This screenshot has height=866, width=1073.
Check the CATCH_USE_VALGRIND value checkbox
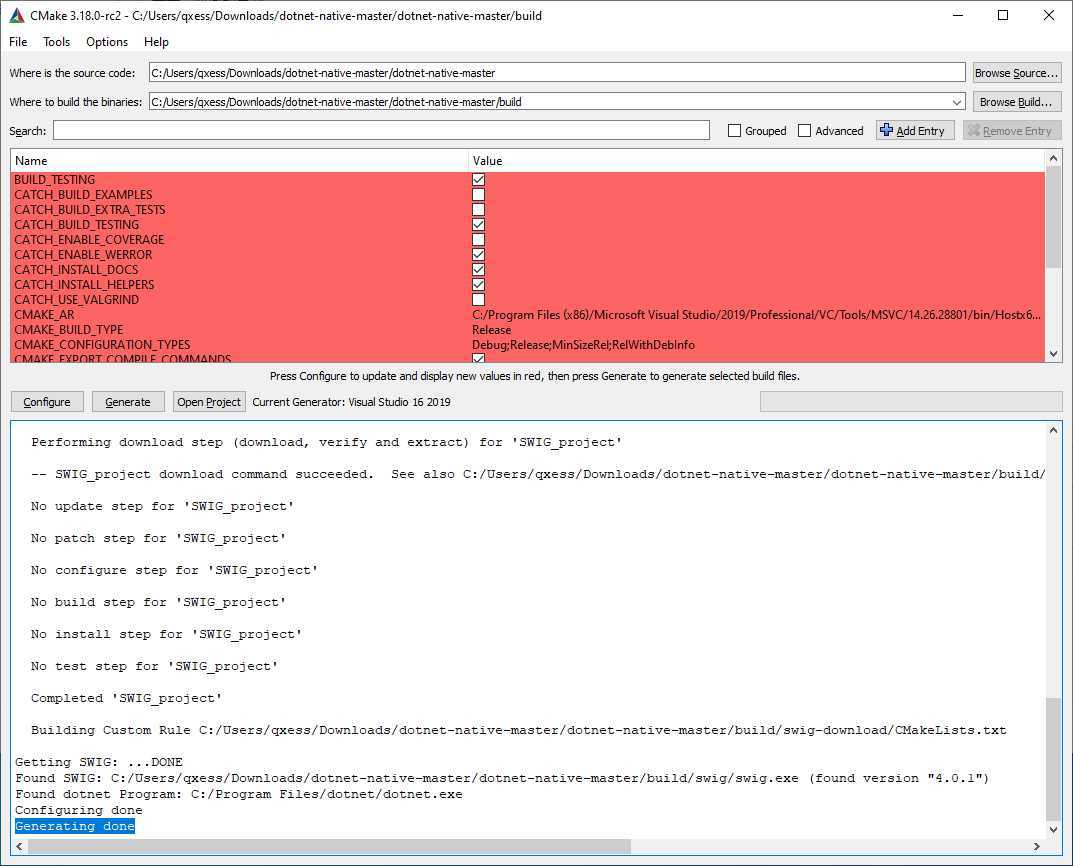478,300
